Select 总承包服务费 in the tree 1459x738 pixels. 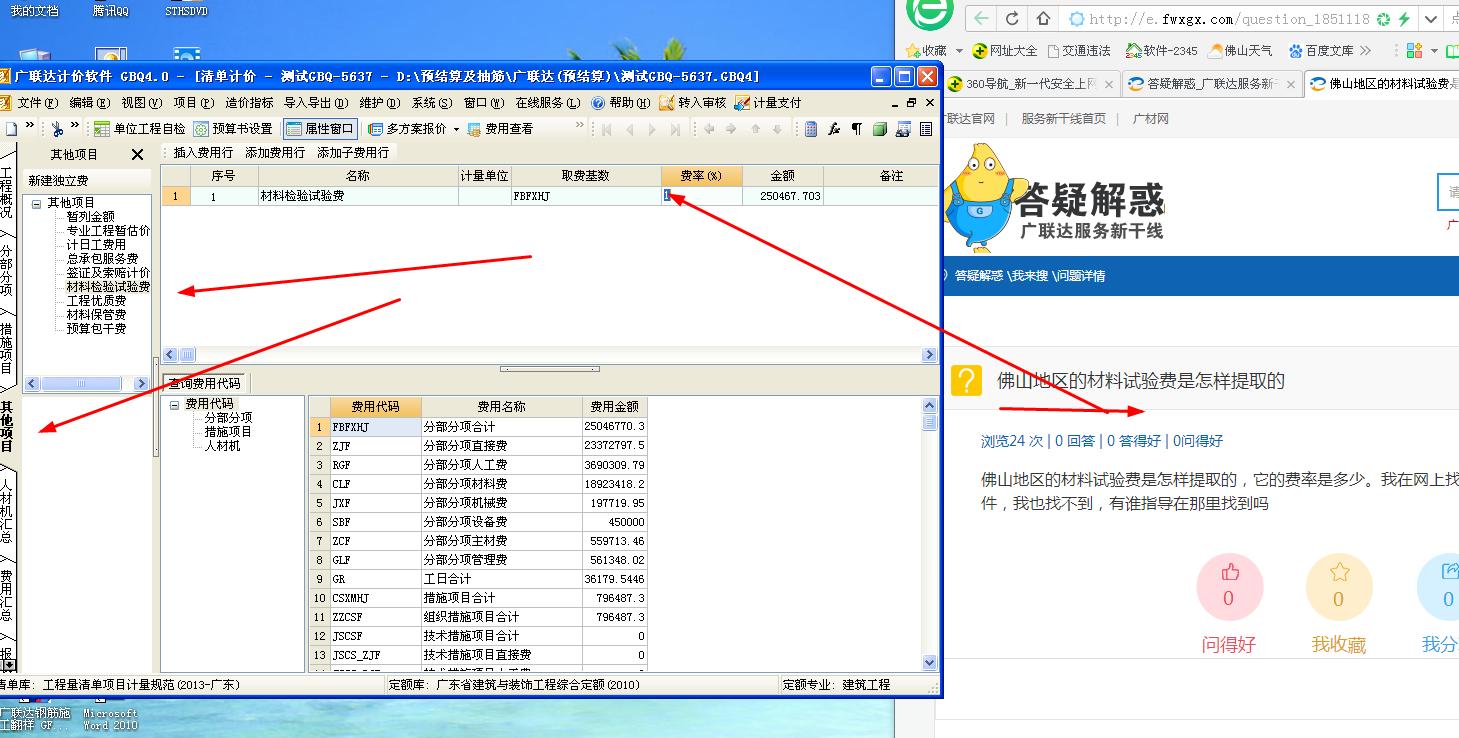coord(102,258)
